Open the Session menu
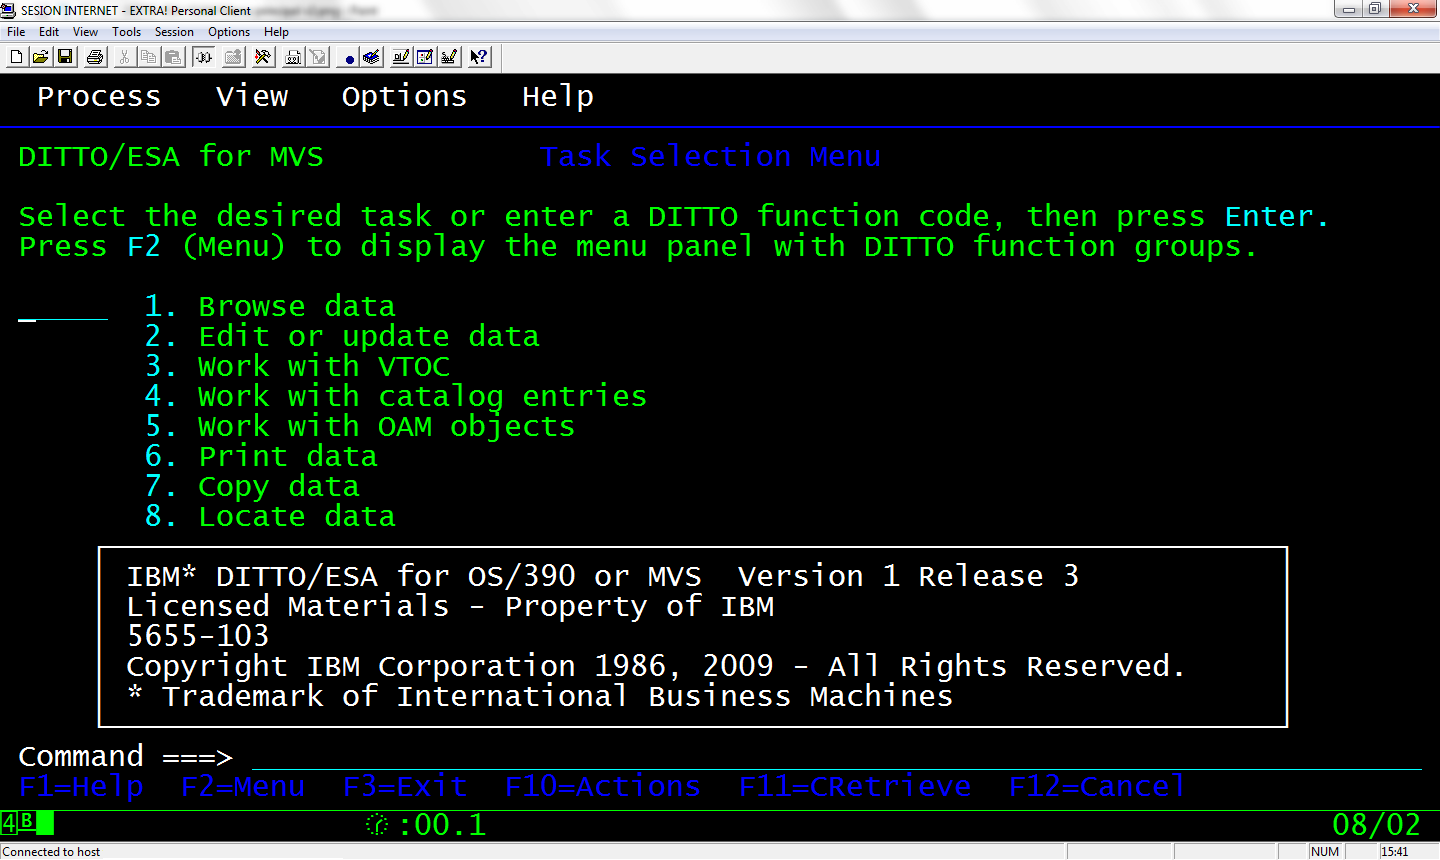 coord(174,31)
